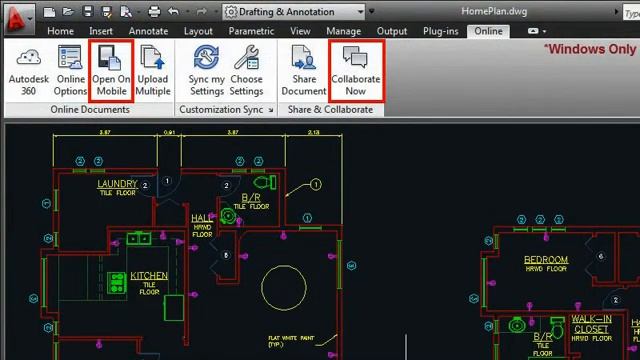Click Upload Multiple tool
The width and height of the screenshot is (640, 360).
153,71
